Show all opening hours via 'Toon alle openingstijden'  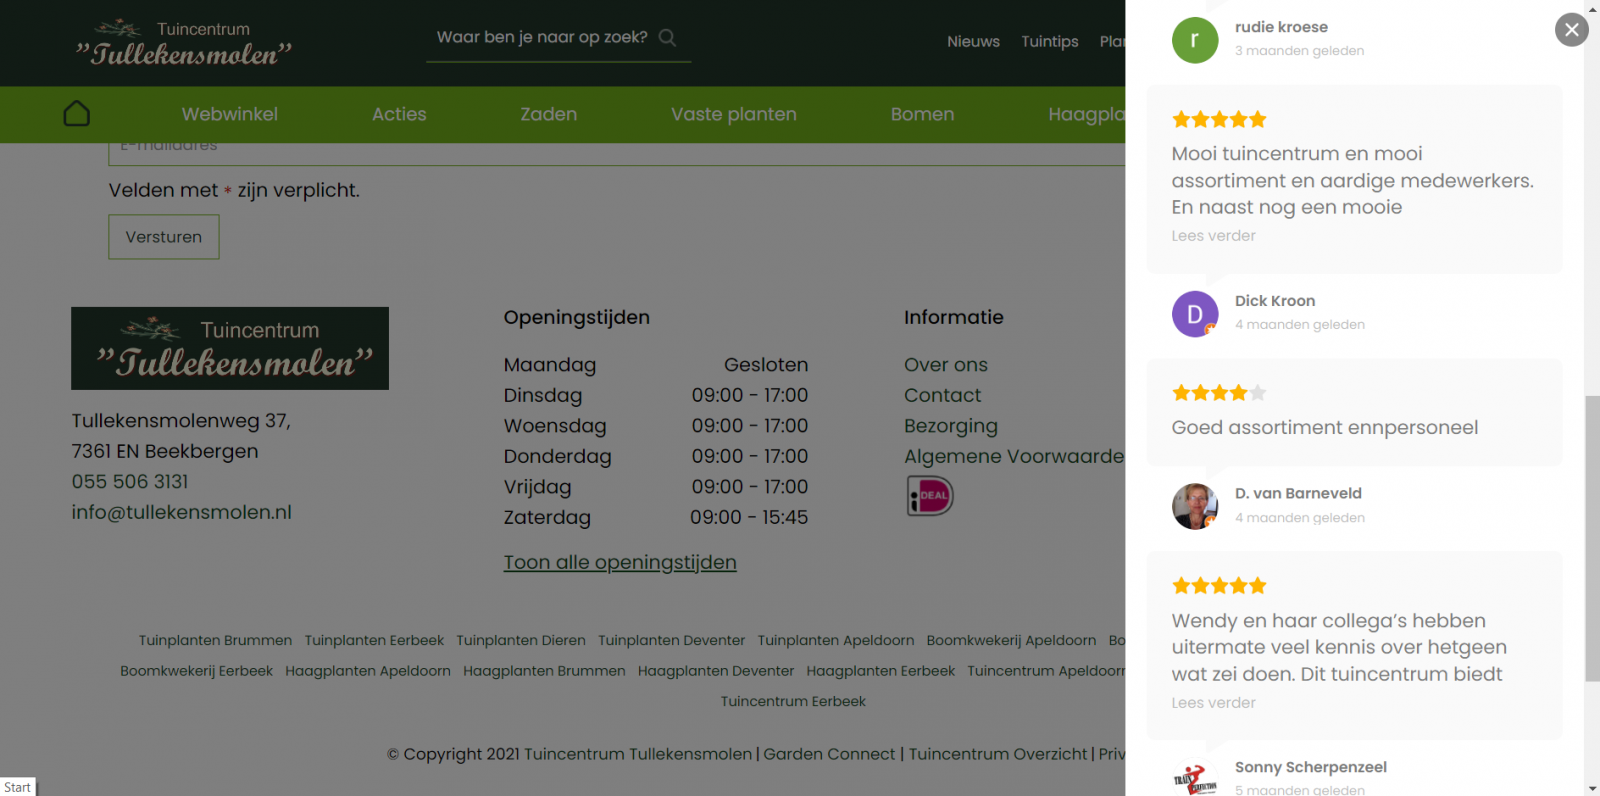pos(620,562)
